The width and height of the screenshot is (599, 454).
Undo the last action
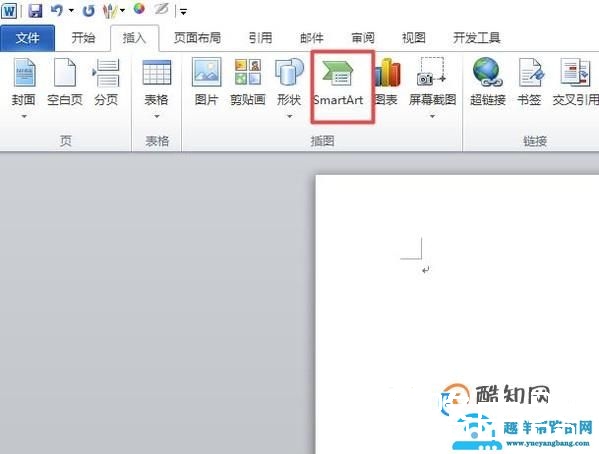(x=57, y=10)
